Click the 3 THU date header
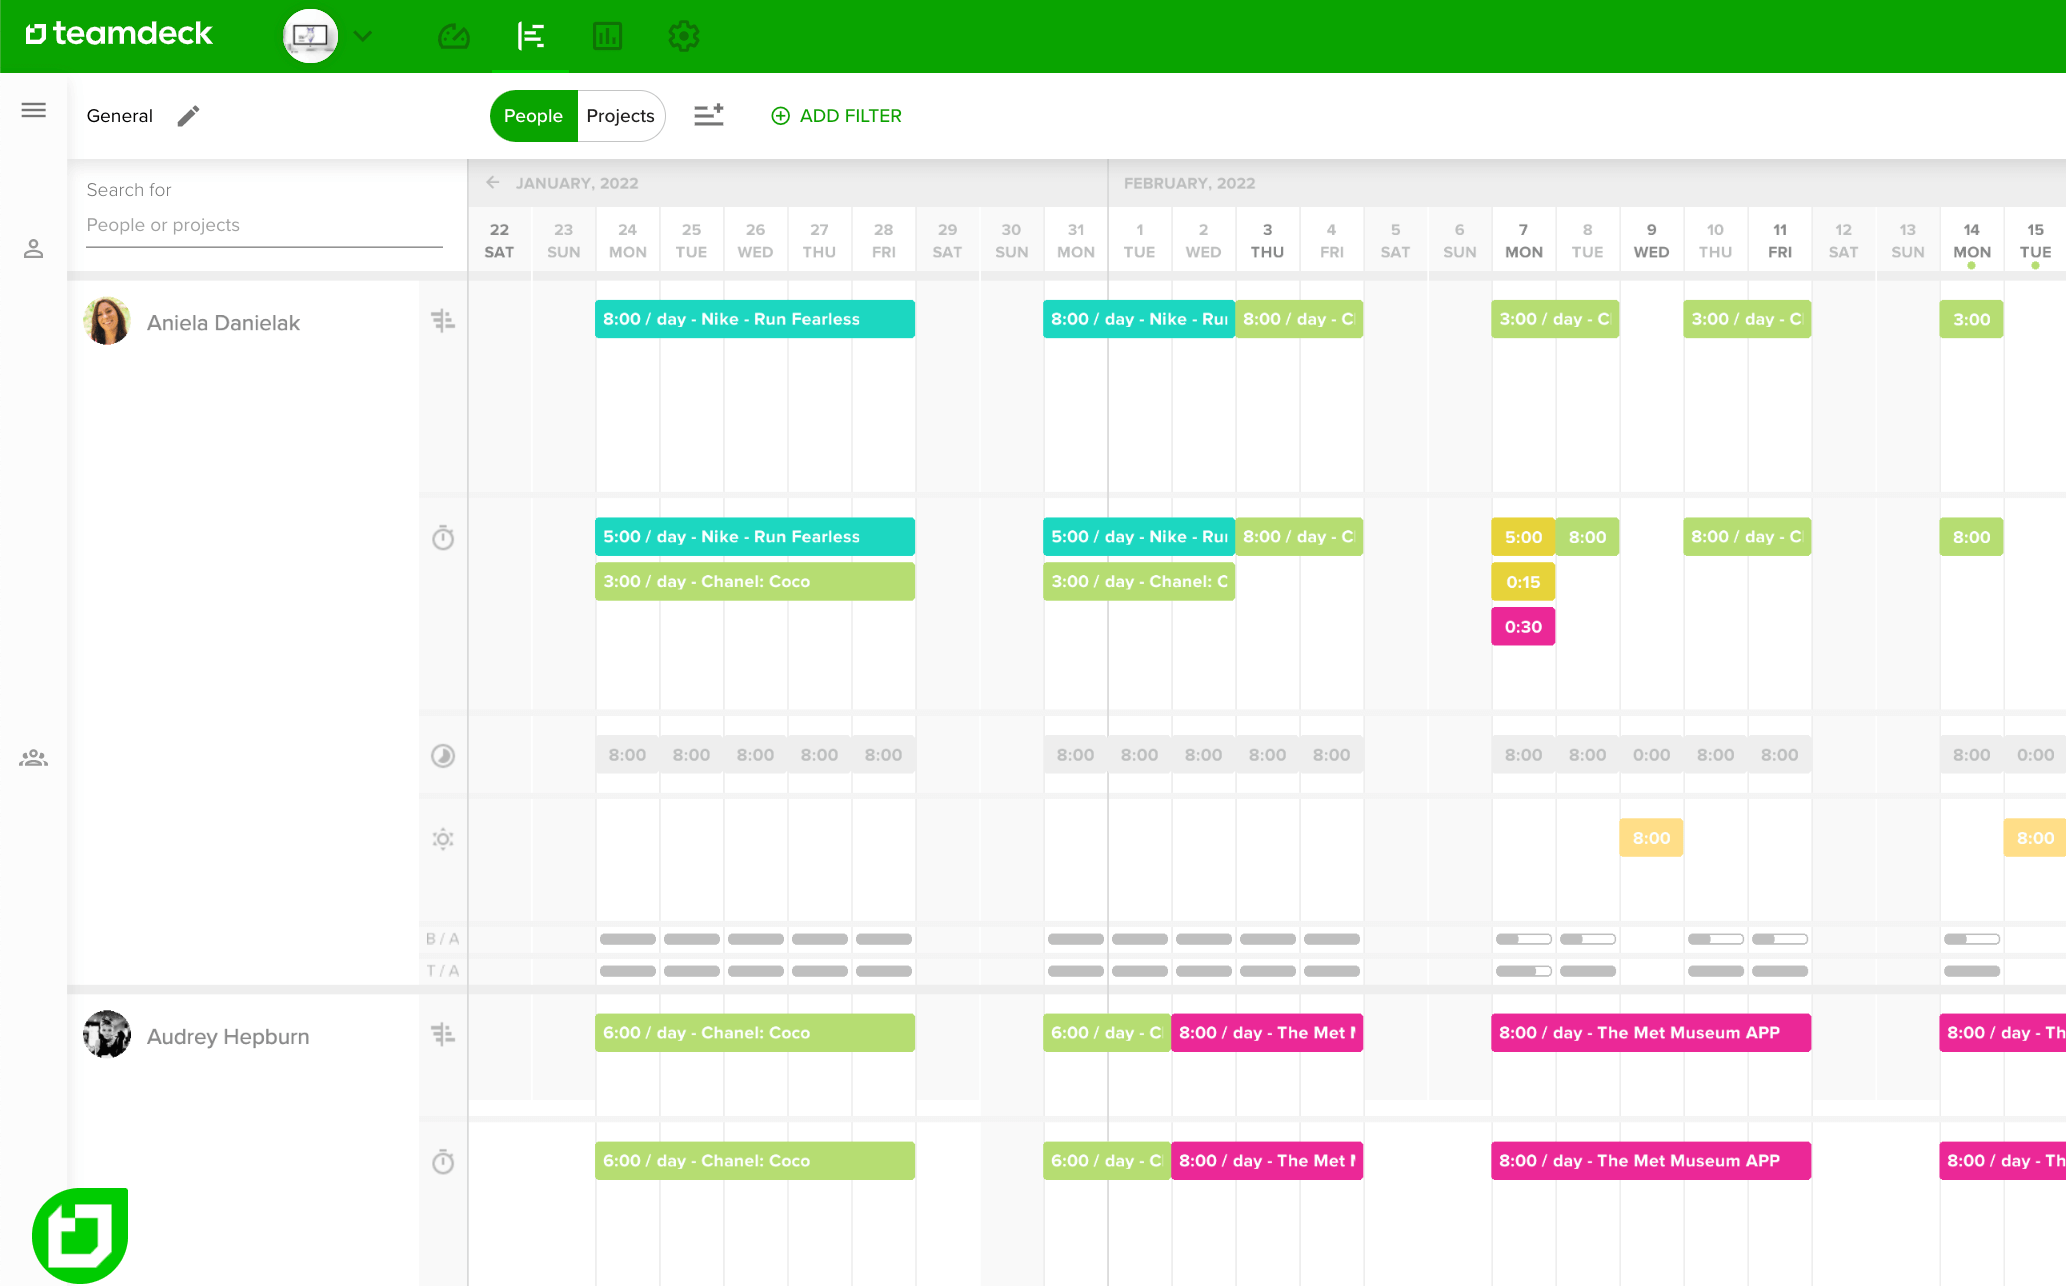 tap(1267, 241)
